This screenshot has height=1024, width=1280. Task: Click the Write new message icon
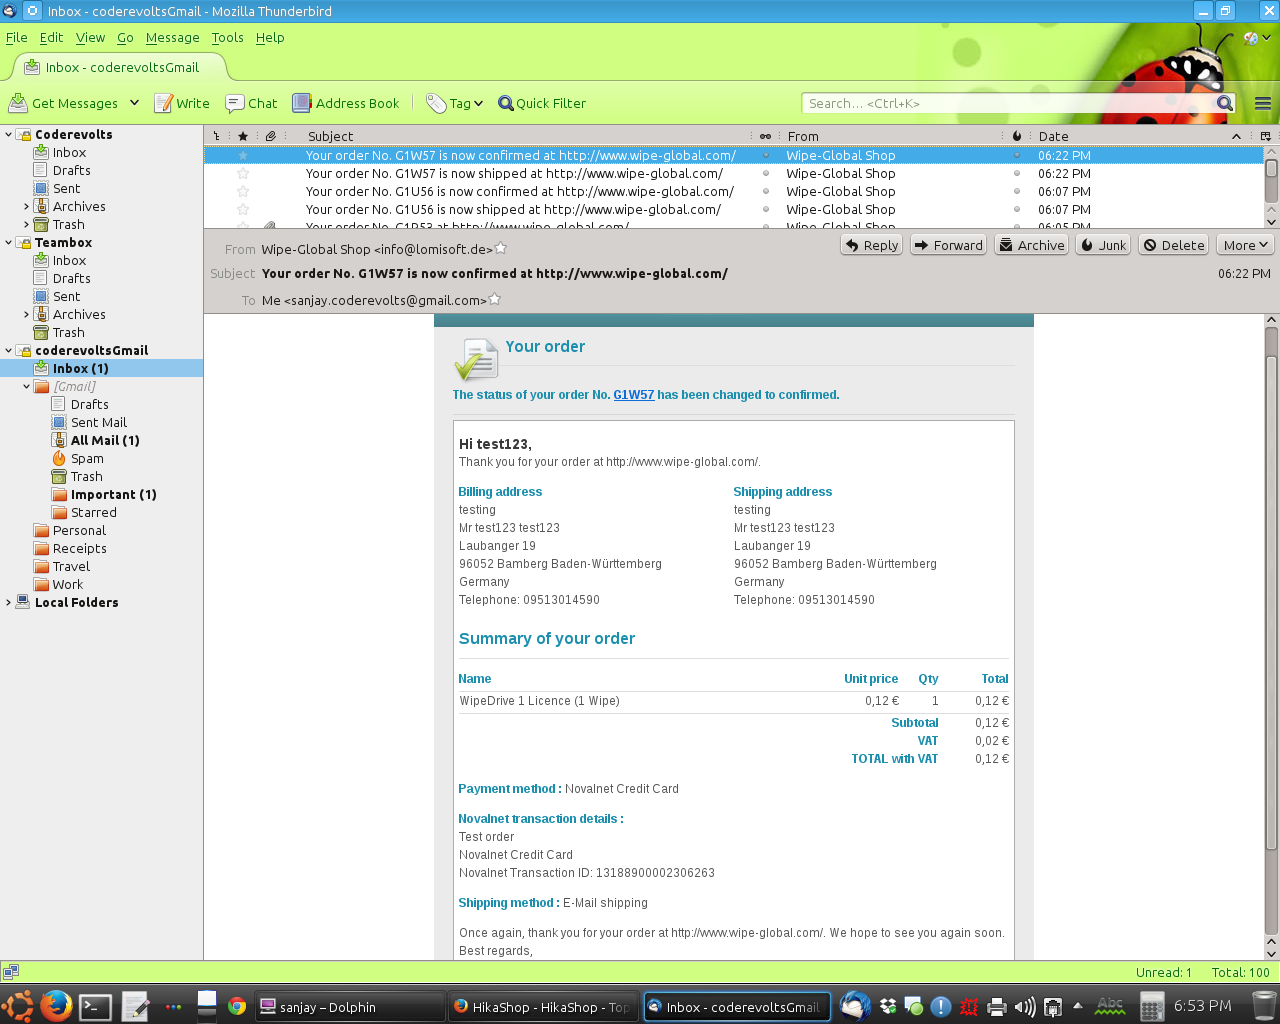164,103
